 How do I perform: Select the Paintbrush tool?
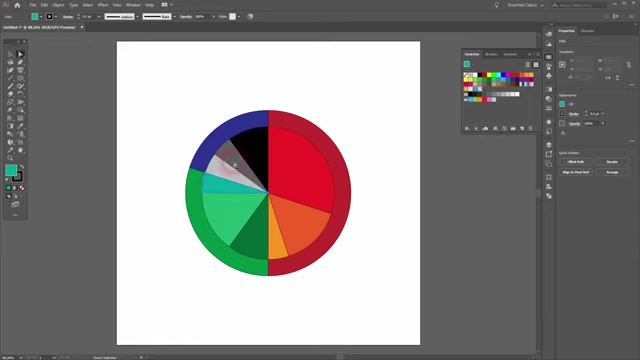coord(10,86)
